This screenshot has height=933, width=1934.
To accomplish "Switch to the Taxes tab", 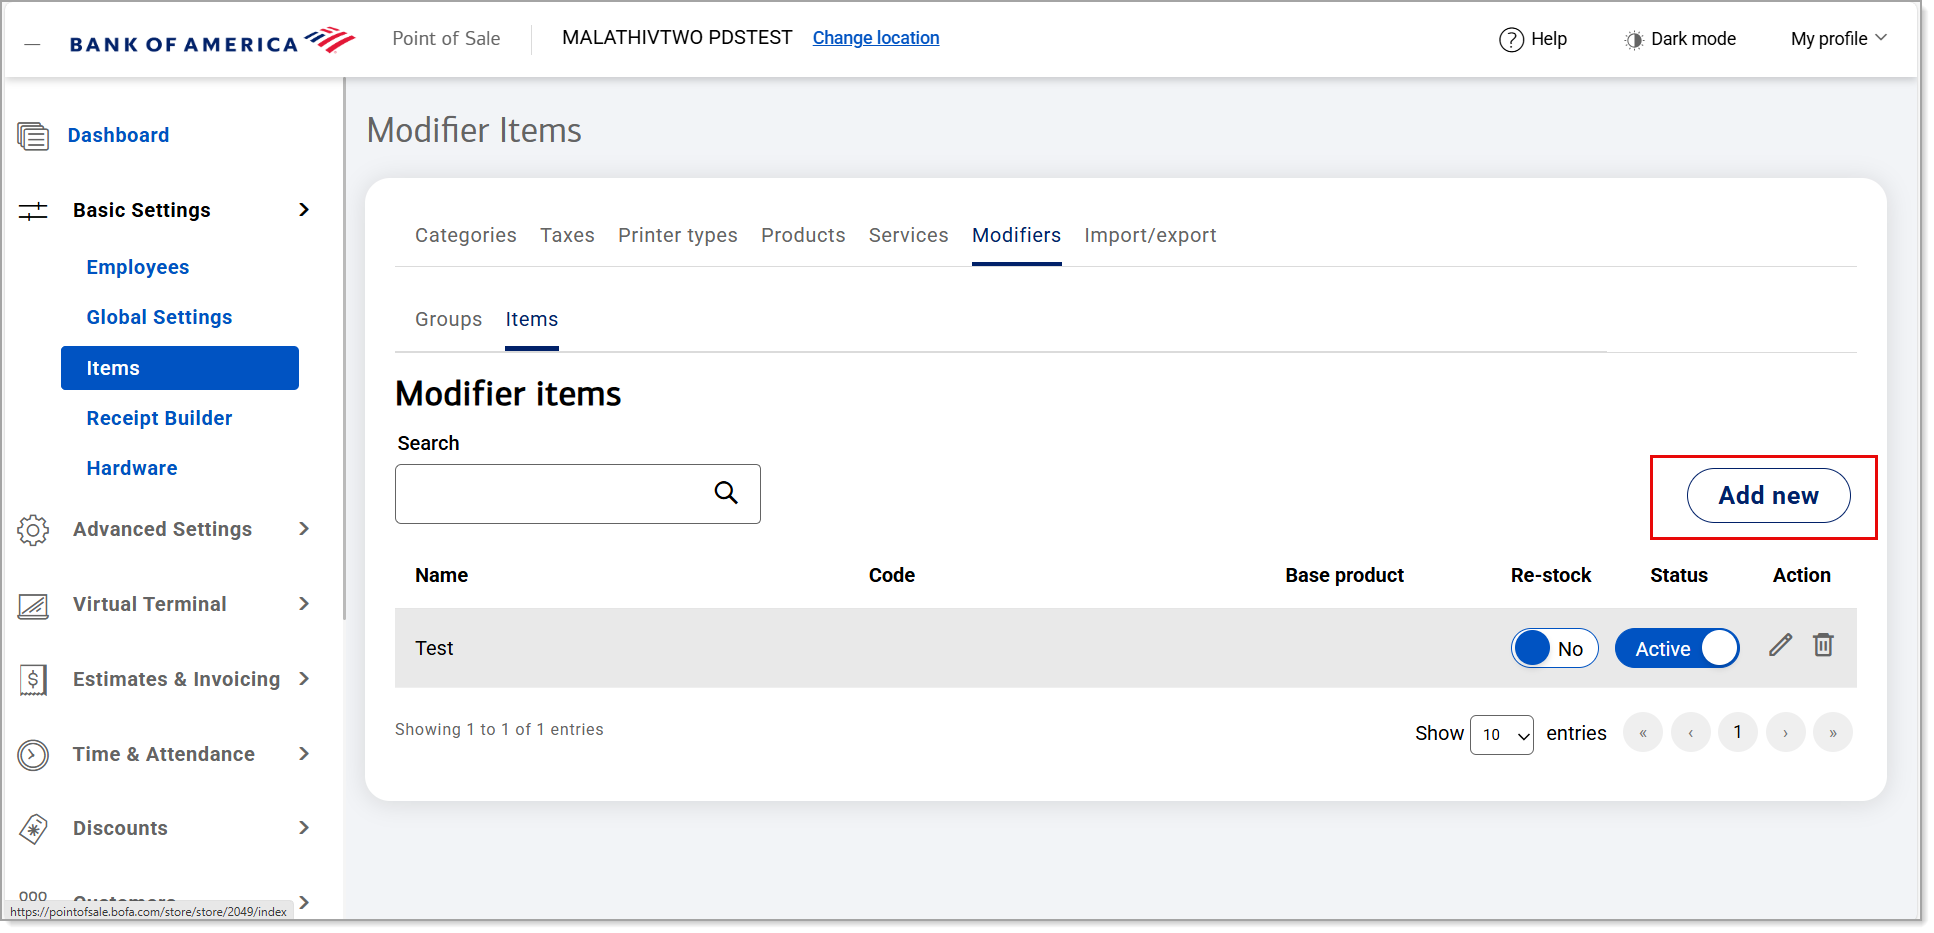I will coord(567,235).
